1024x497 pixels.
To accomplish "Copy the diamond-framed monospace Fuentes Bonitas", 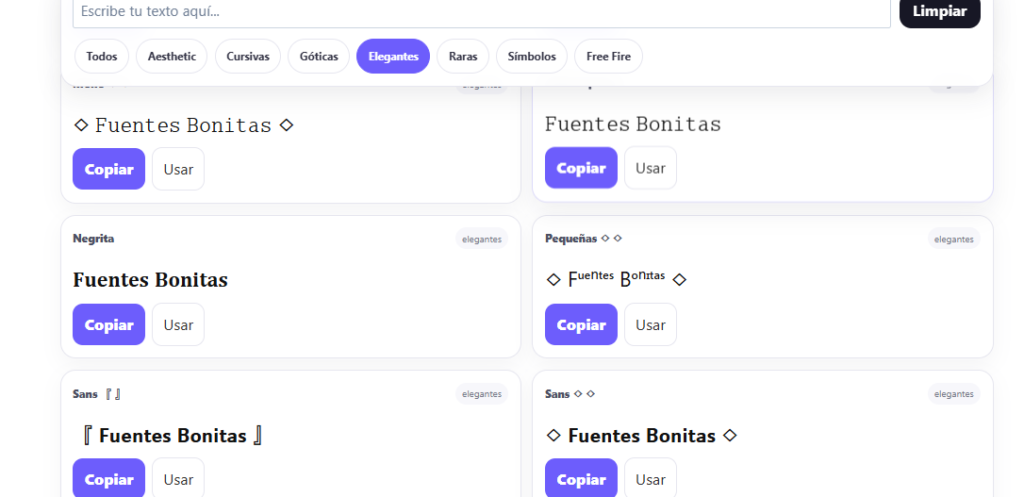I will tap(109, 169).
